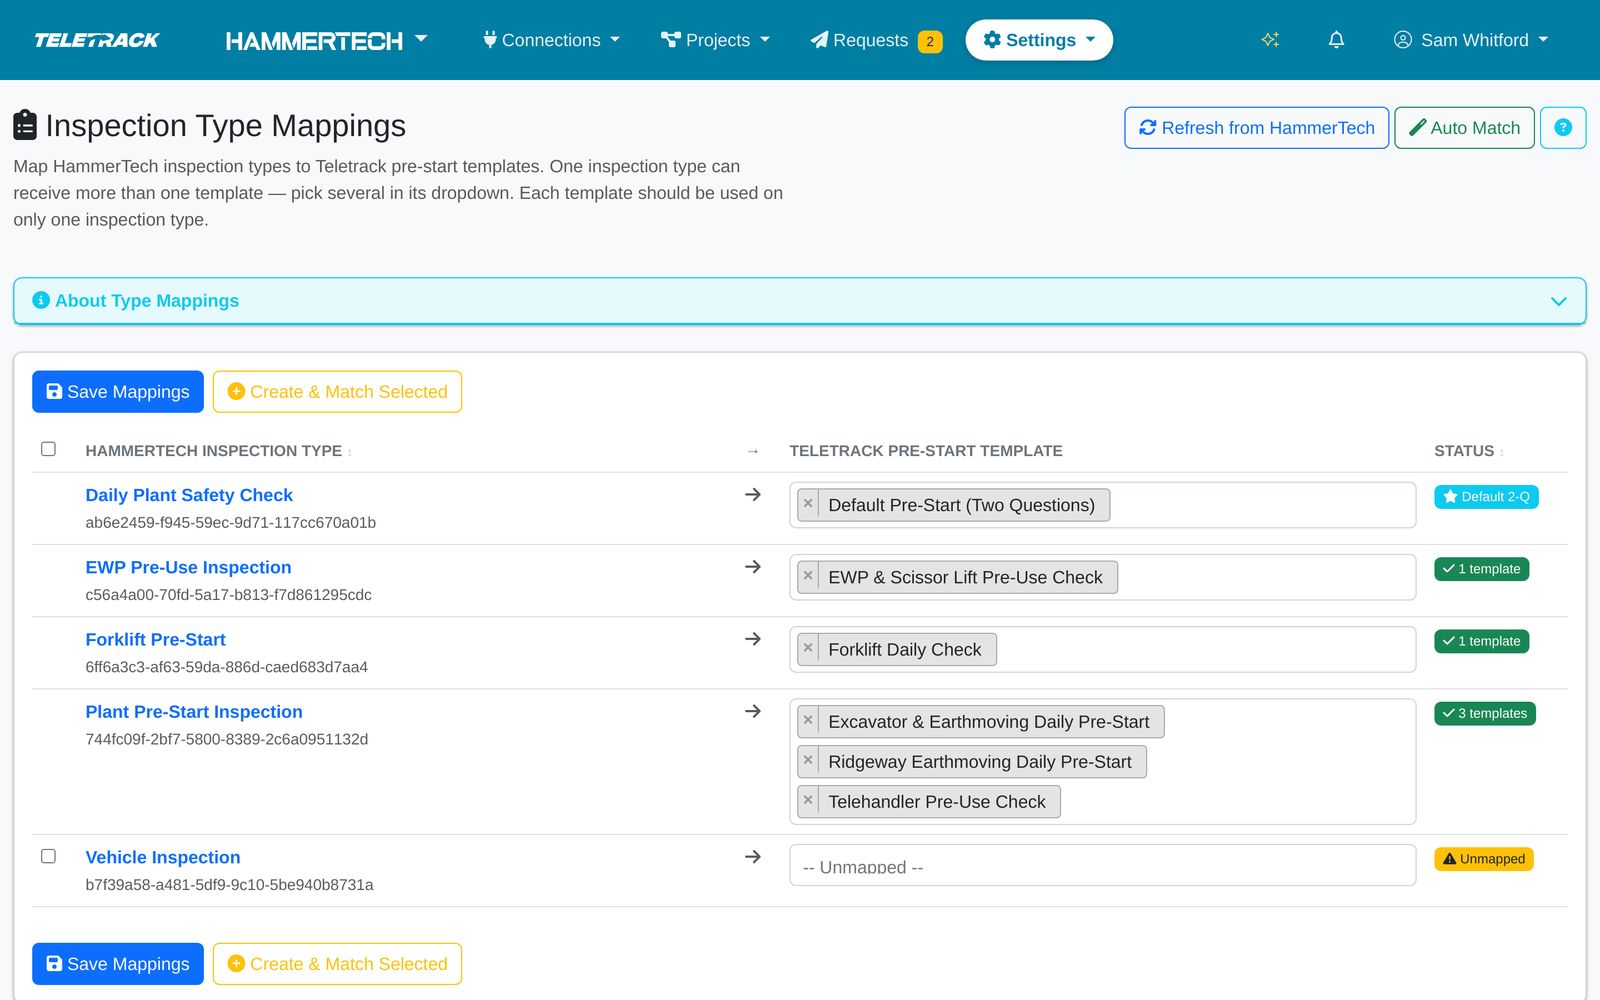The width and height of the screenshot is (1600, 1000).
Task: Click the 3 templates status badge
Action: pos(1484,713)
